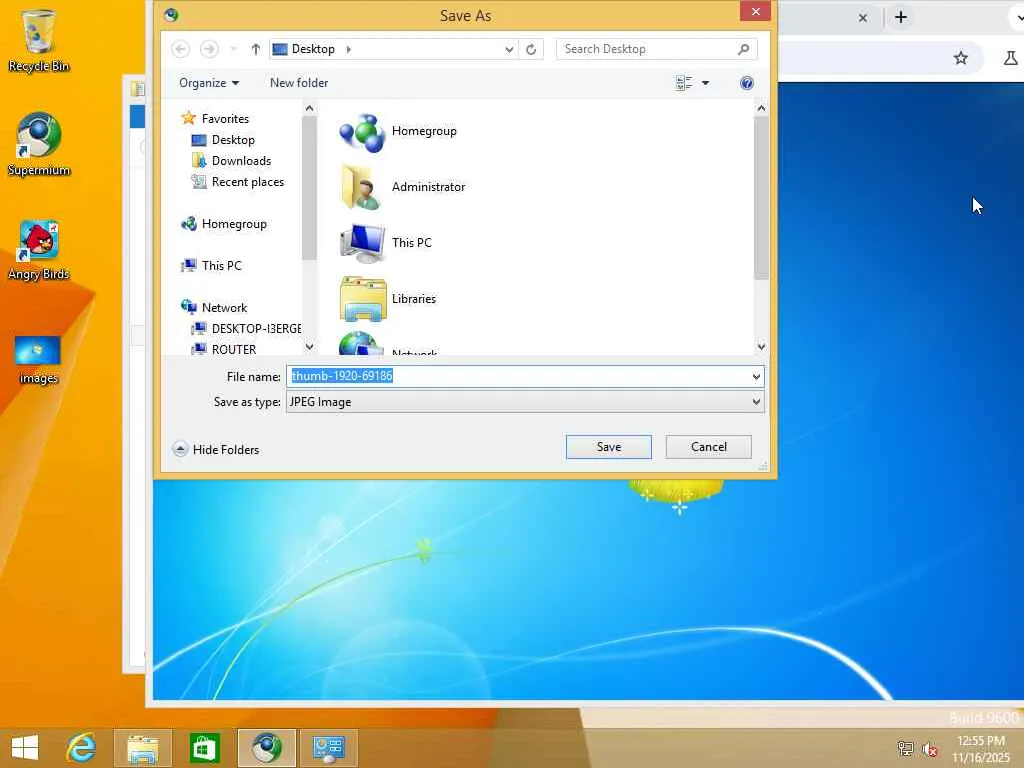
Task: Navigation pane scroll up arrow
Action: [310, 108]
